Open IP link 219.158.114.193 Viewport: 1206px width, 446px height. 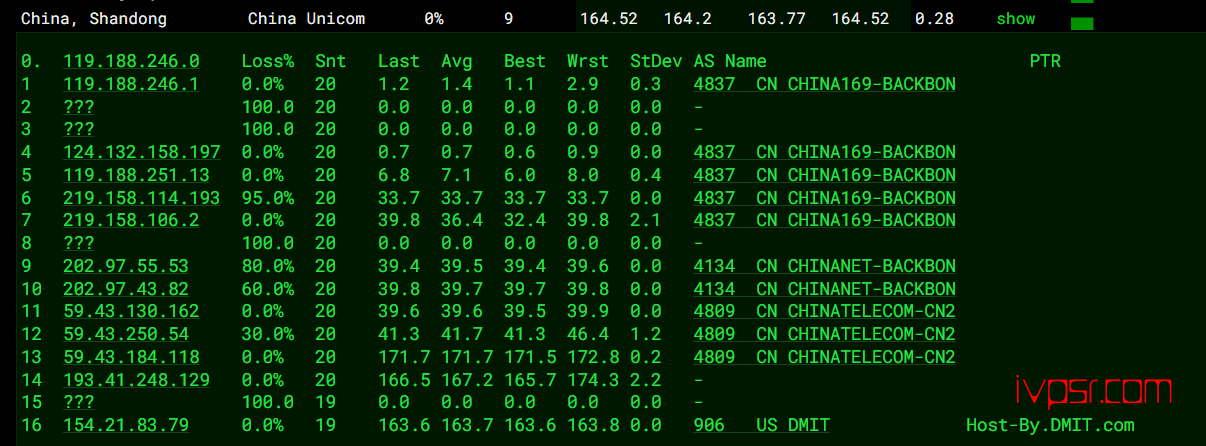[142, 198]
